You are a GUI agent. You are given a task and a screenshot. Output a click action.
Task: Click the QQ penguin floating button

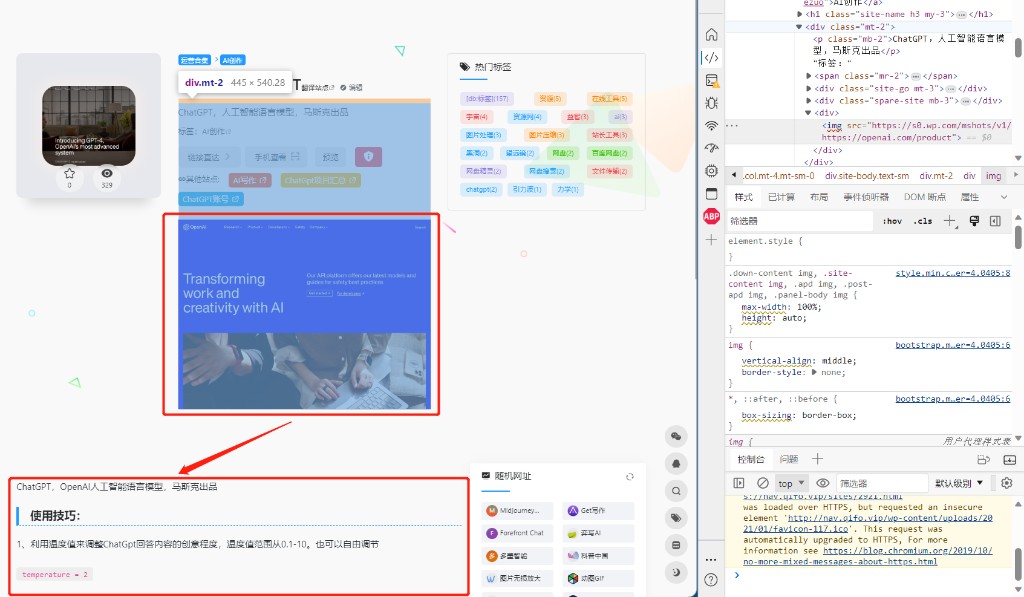tap(676, 464)
